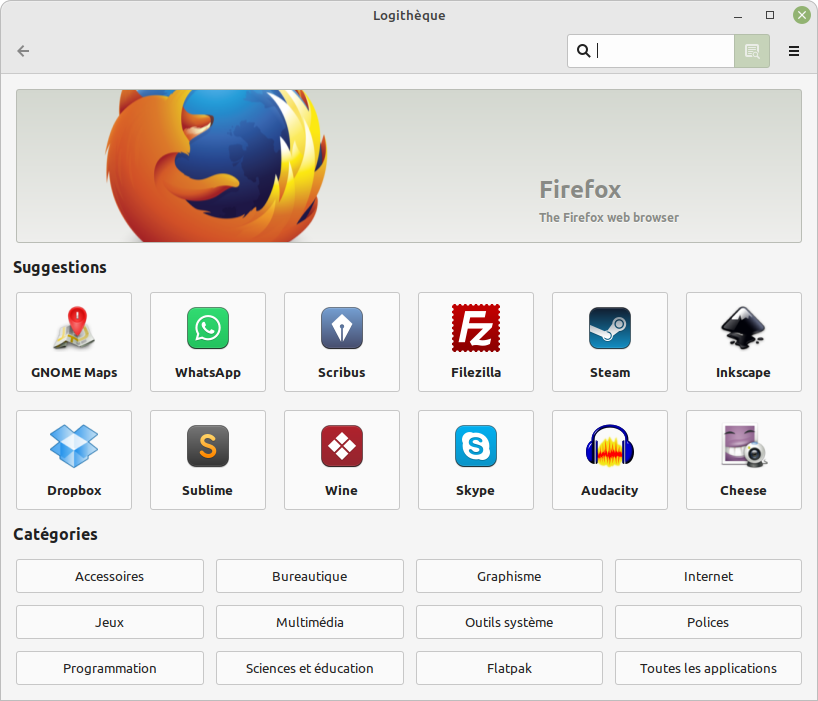Minimize the Logithèque window
818x701 pixels.
[x=738, y=16]
